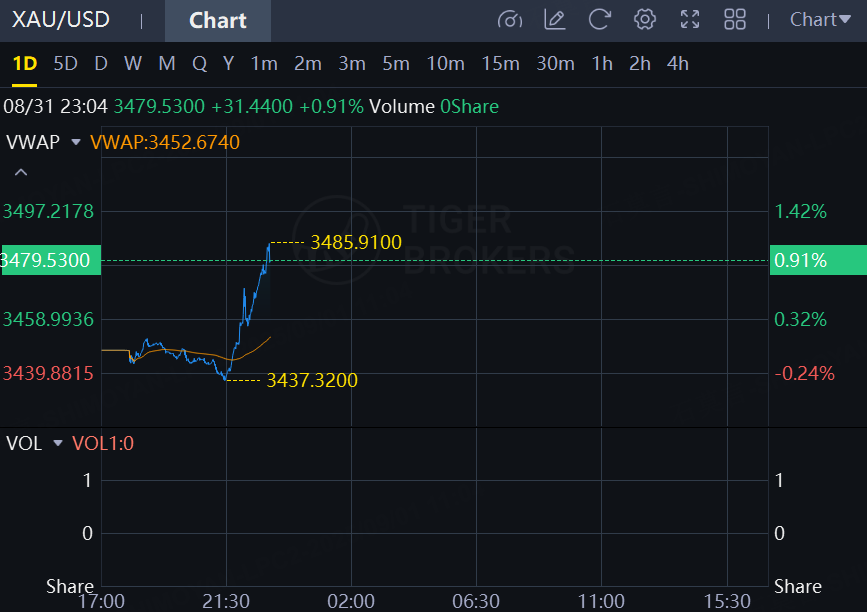The width and height of the screenshot is (867, 612).
Task: Open the multi-chart grid layout
Action: [735, 19]
